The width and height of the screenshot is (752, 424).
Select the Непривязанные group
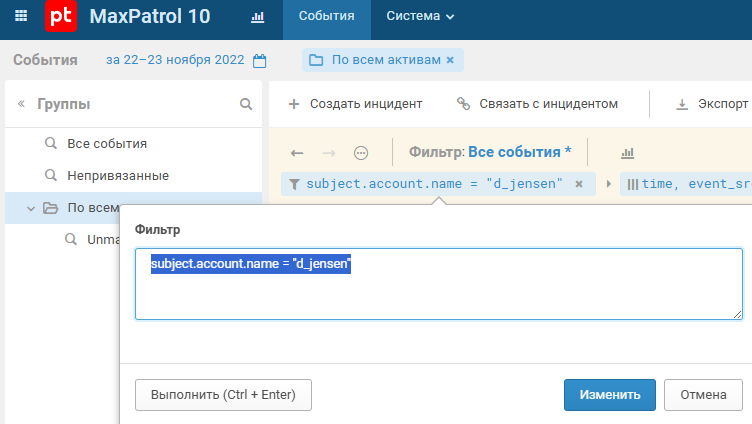click(x=118, y=176)
